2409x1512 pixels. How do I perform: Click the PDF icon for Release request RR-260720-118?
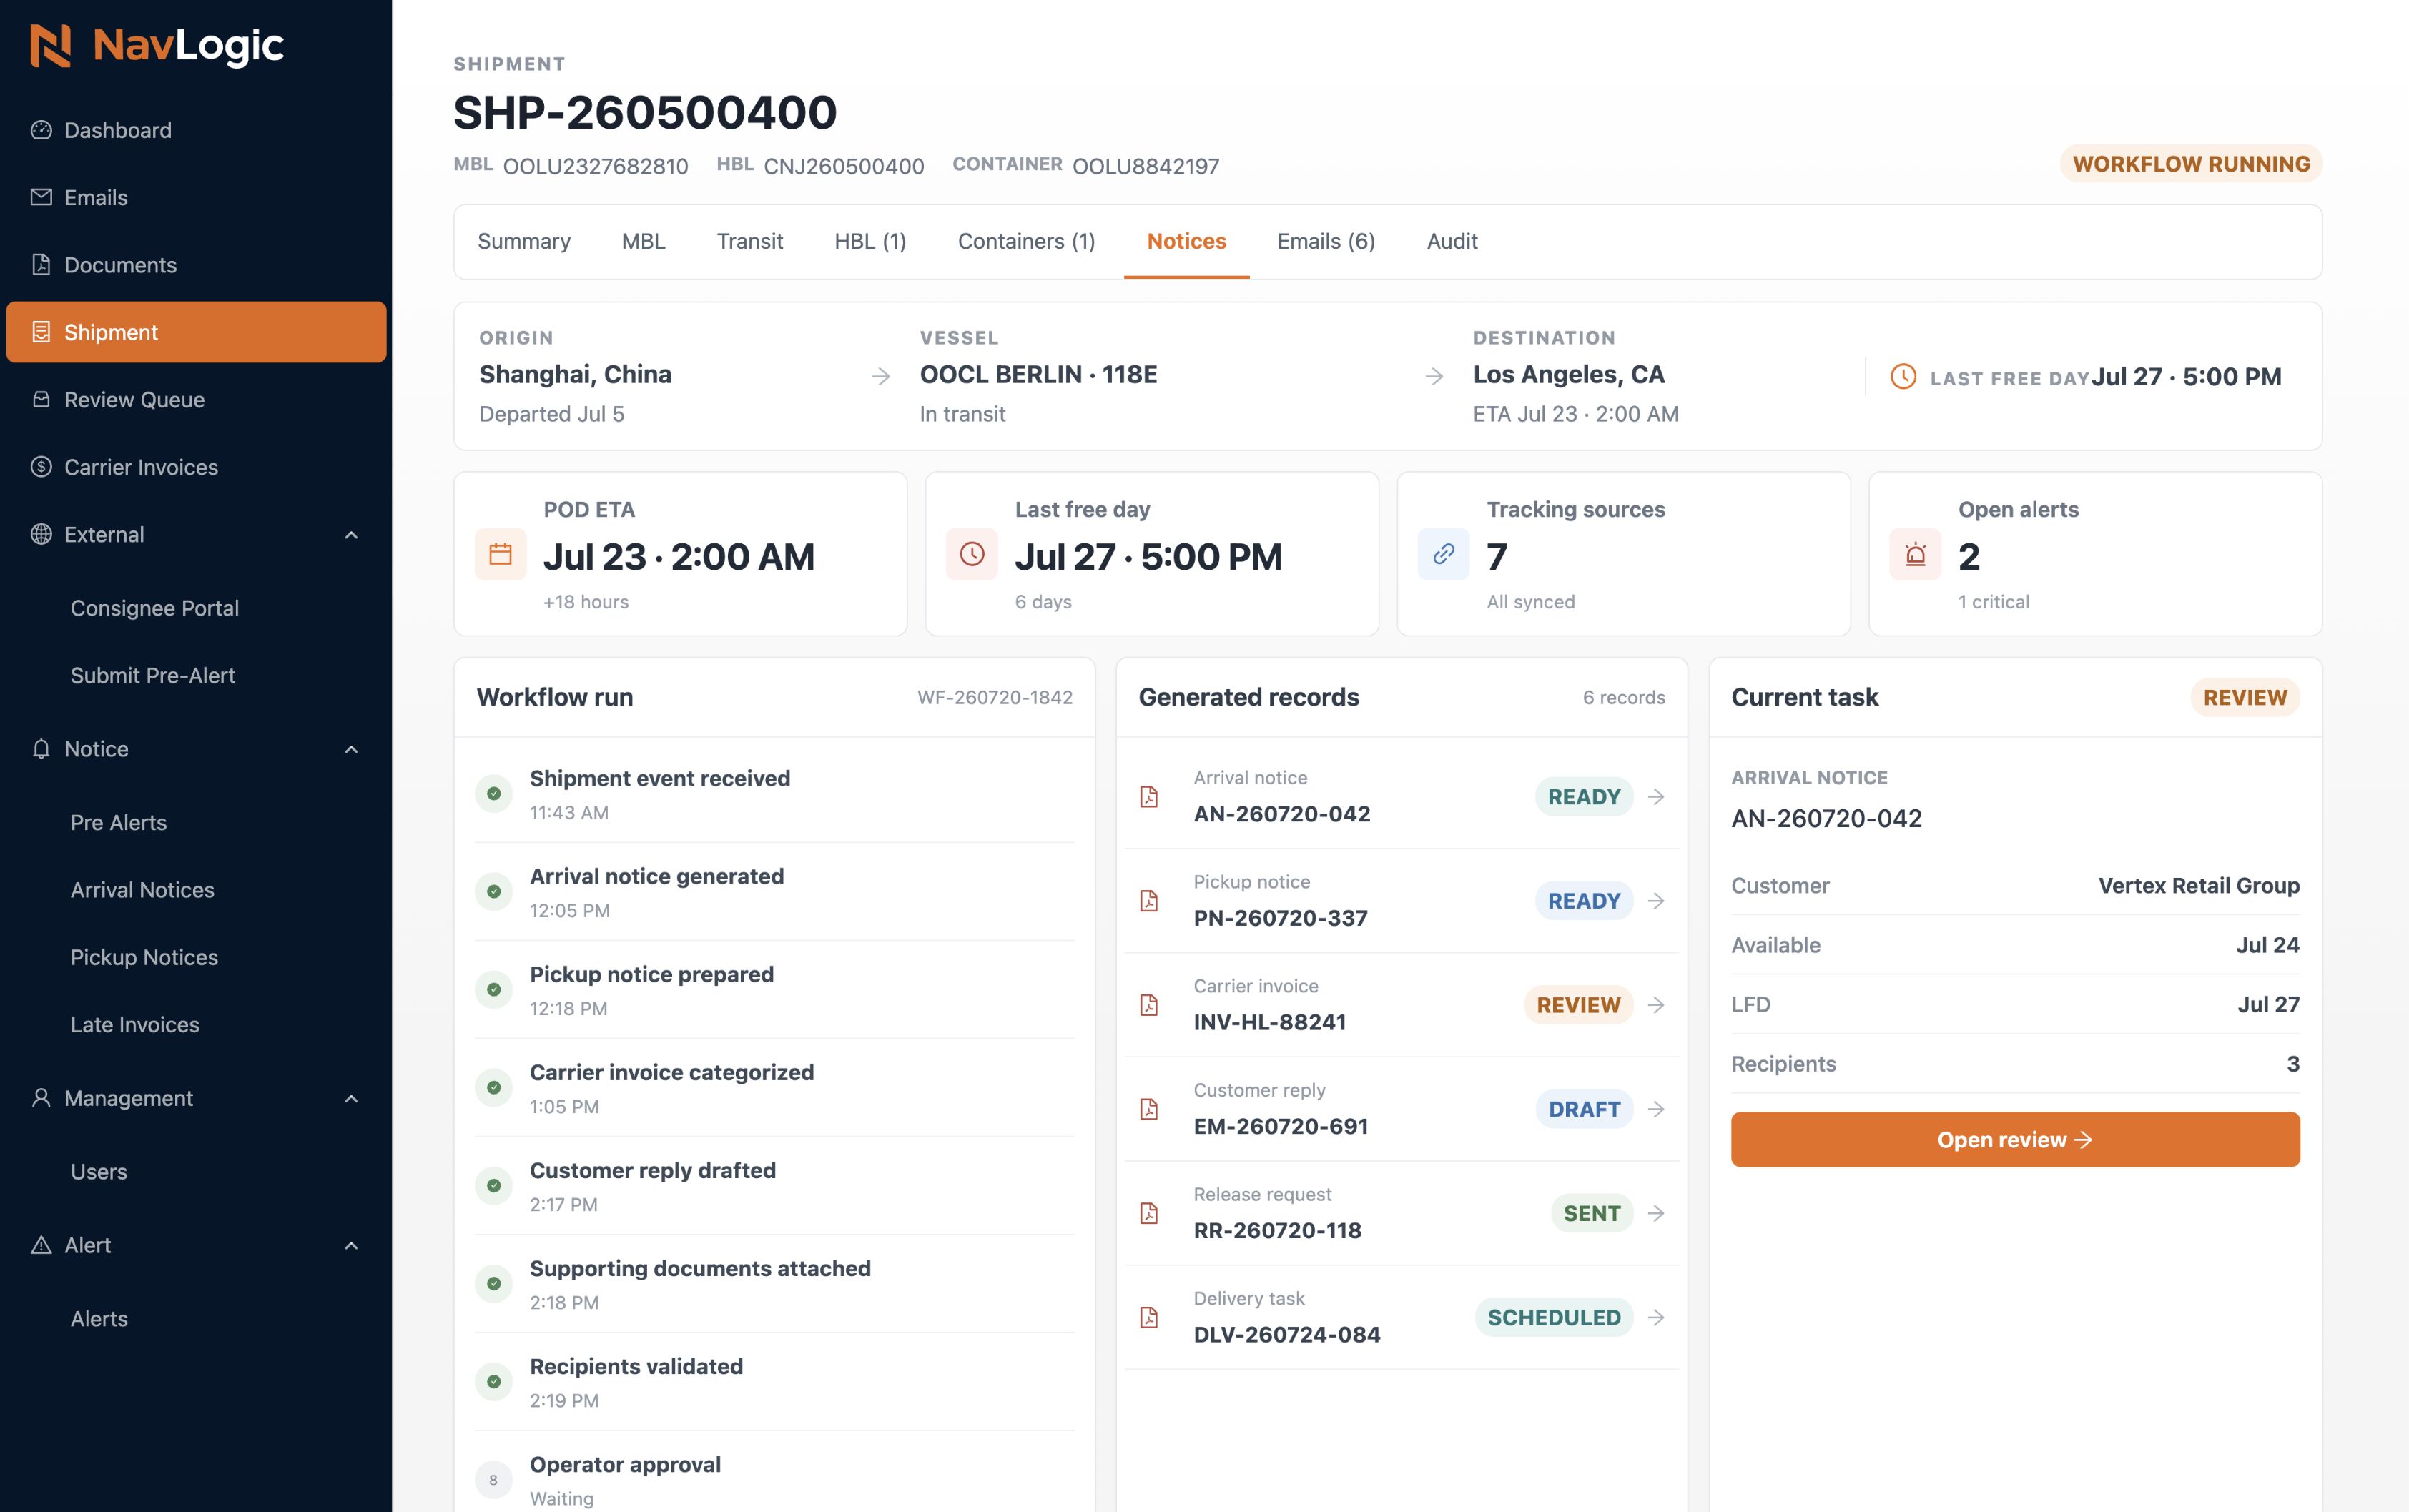point(1149,1213)
